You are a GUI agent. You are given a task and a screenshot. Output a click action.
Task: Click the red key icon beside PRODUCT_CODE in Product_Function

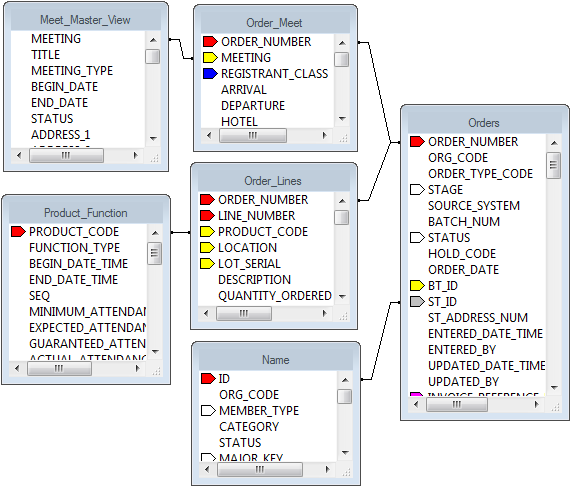click(18, 232)
